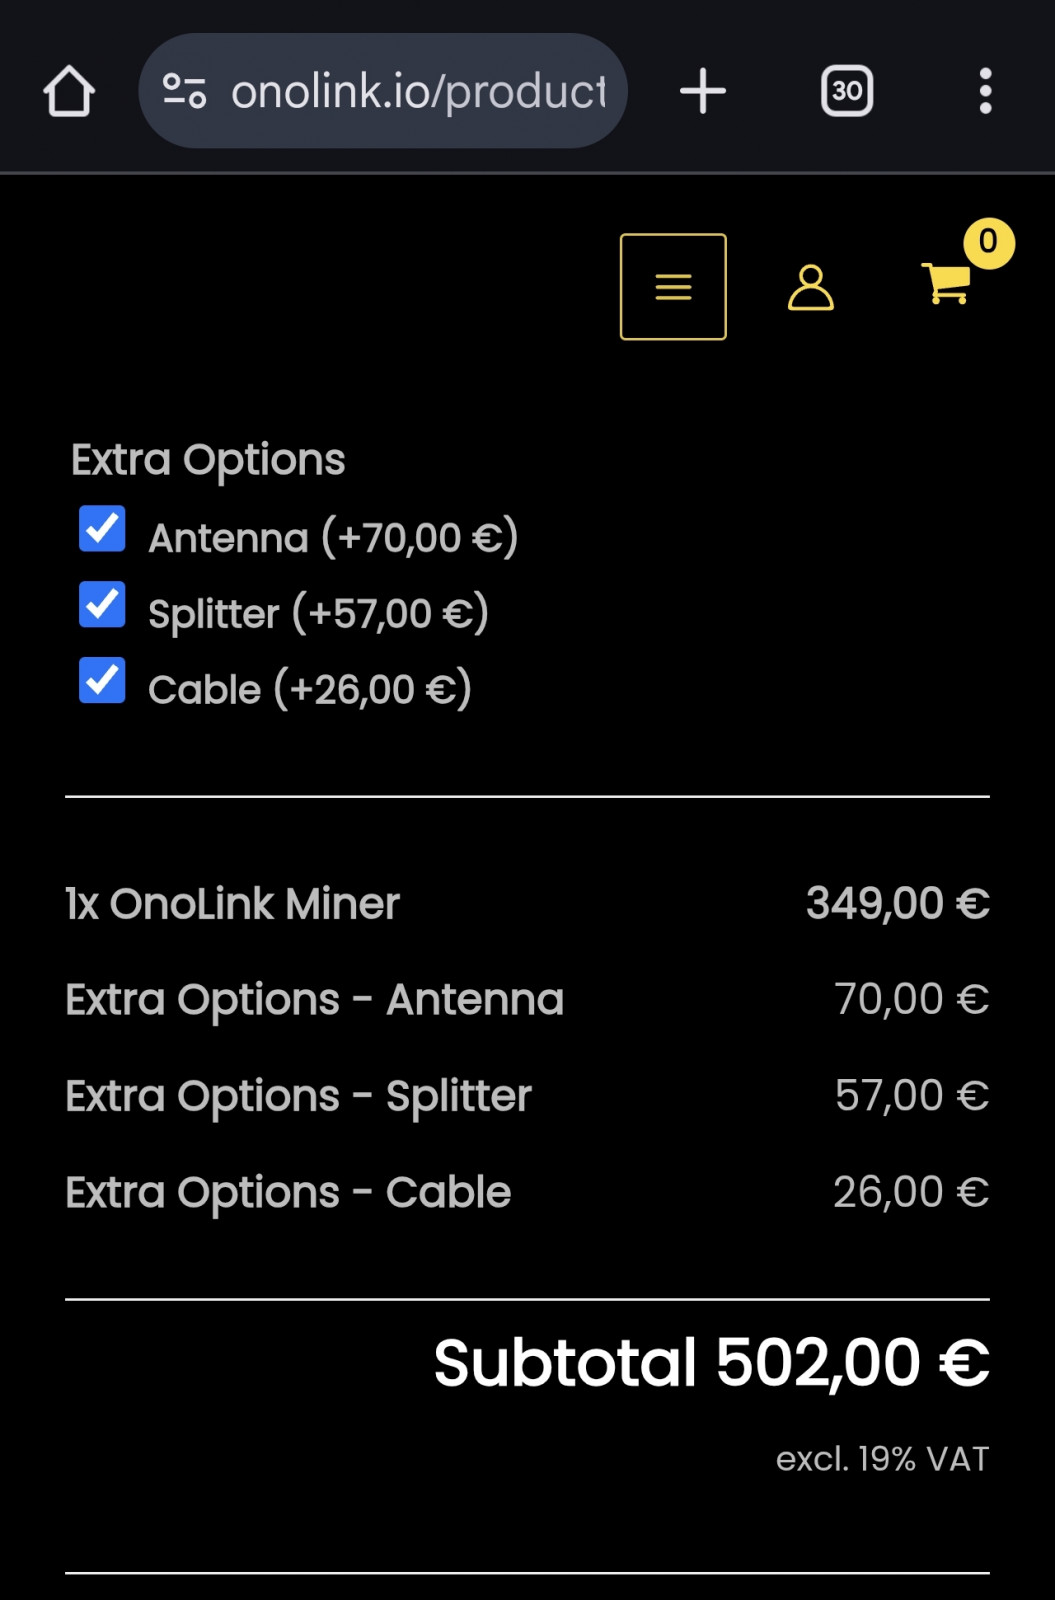Open the user account icon
1055x1600 pixels.
(810, 288)
